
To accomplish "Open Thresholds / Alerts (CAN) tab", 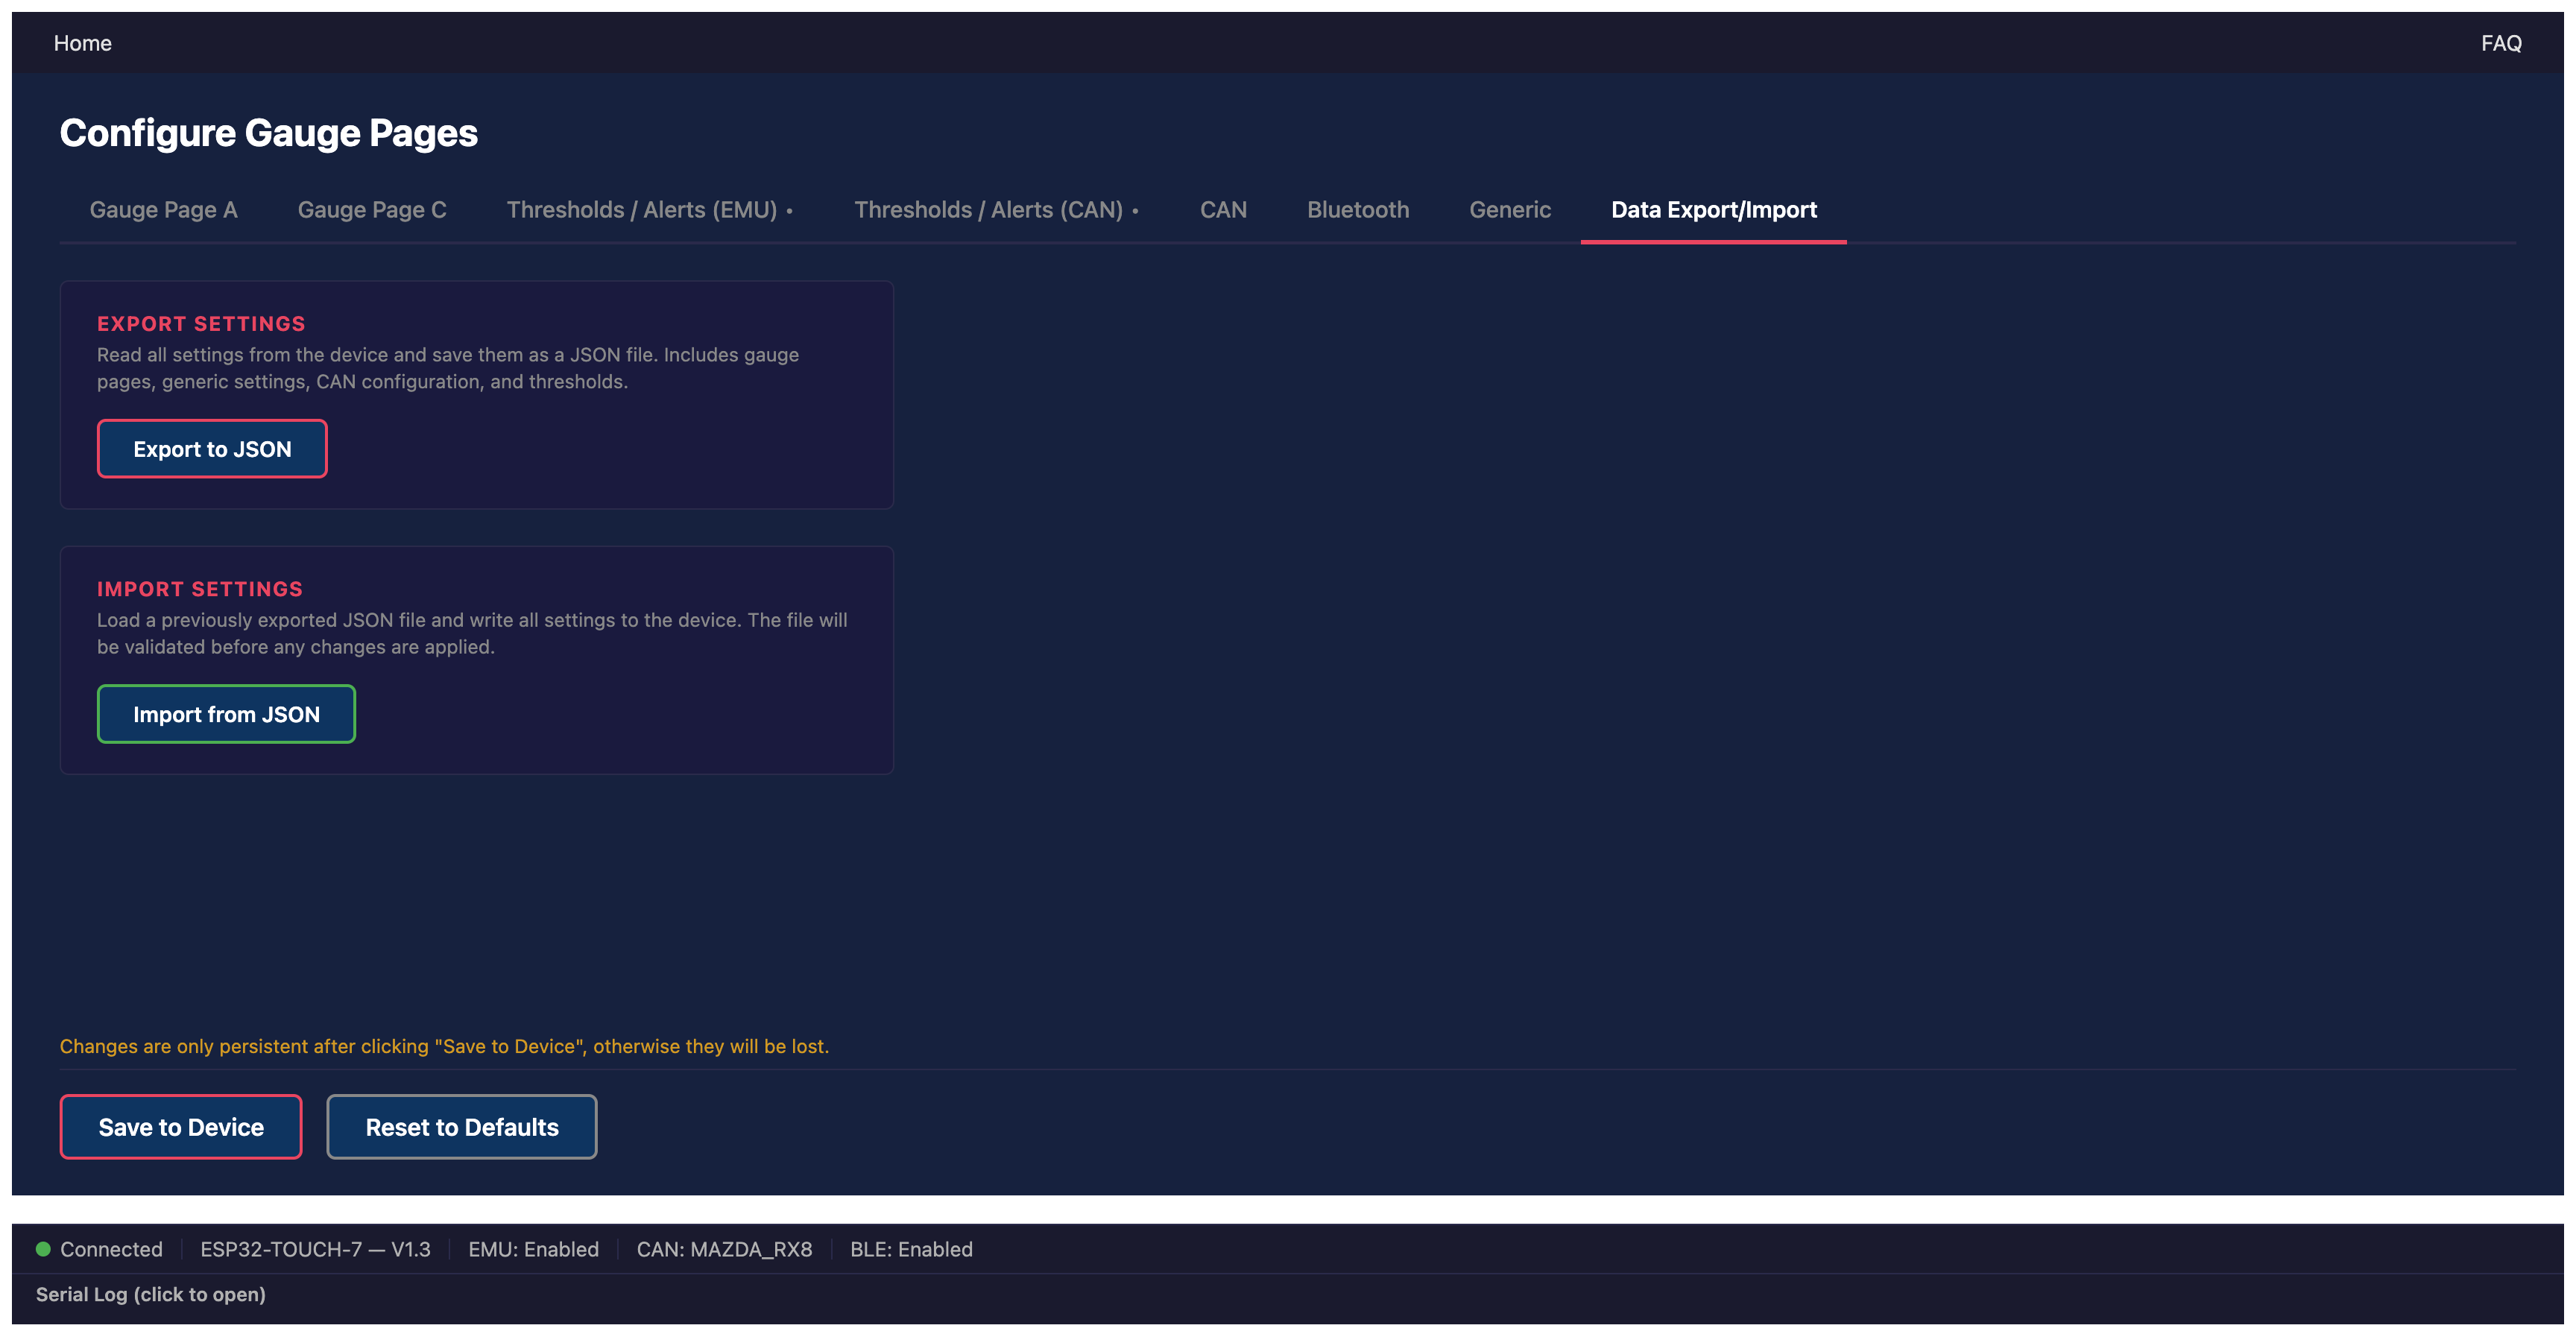I will pyautogui.click(x=997, y=210).
